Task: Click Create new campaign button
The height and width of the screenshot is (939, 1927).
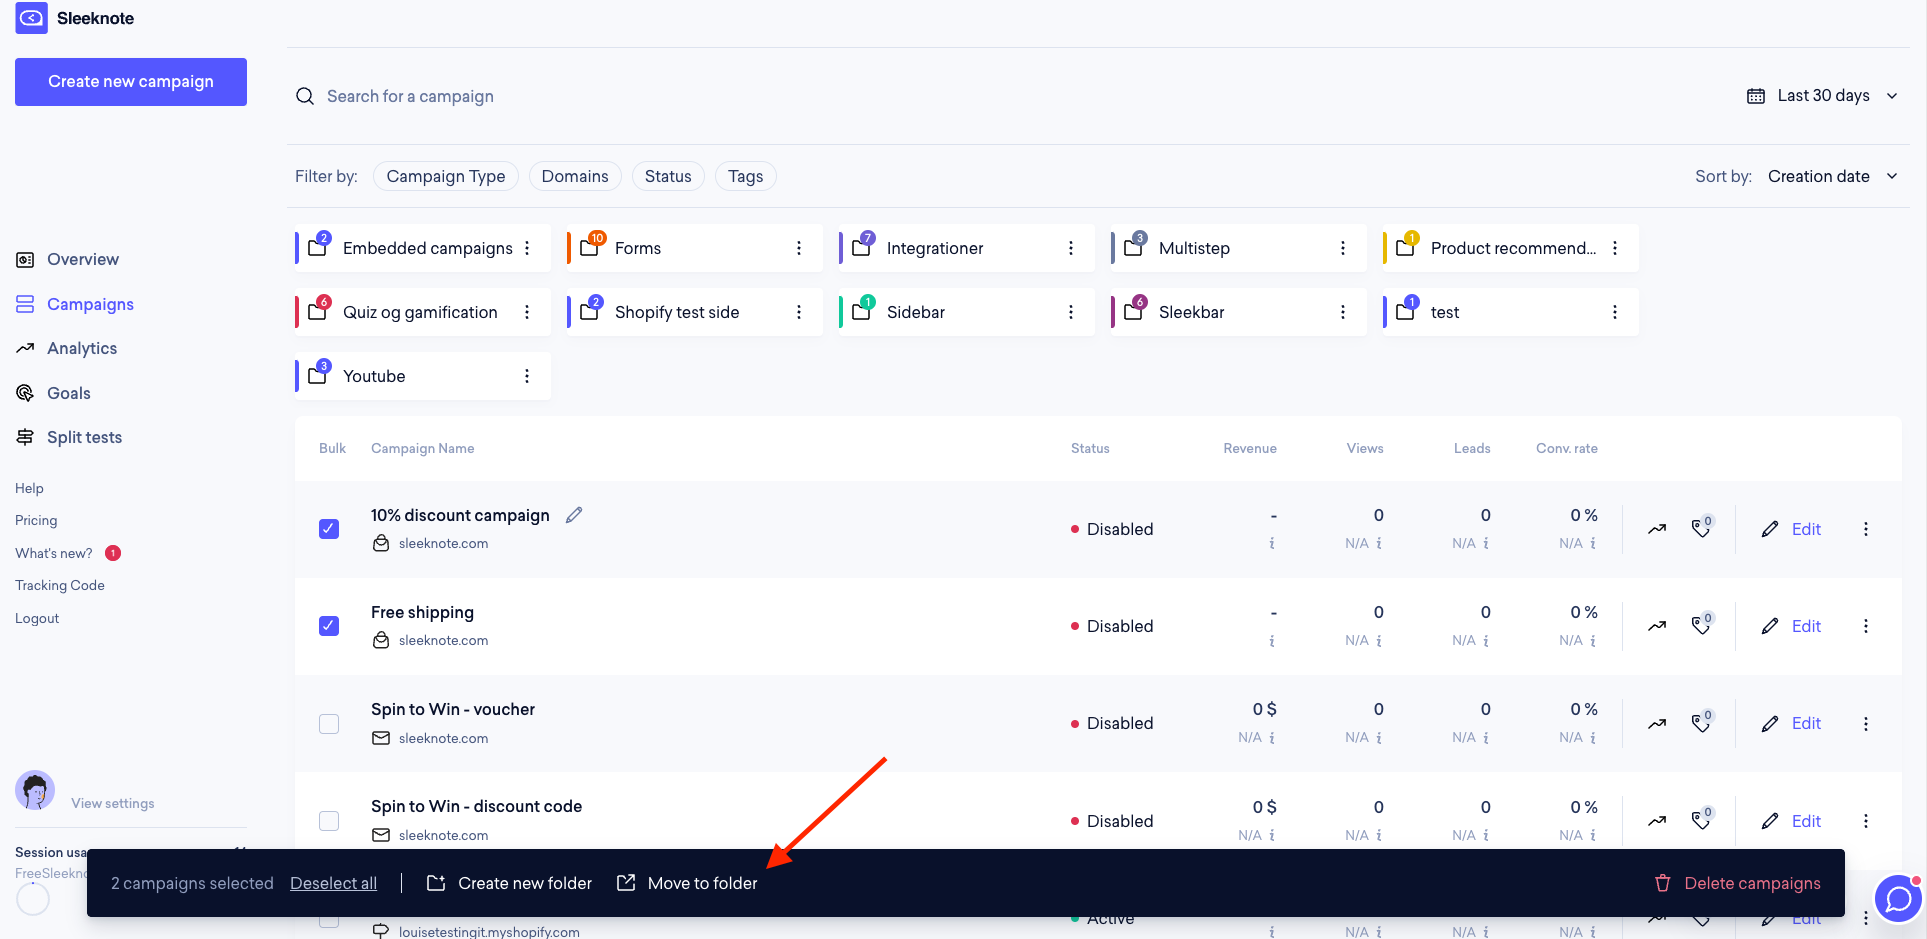Action: (x=131, y=82)
